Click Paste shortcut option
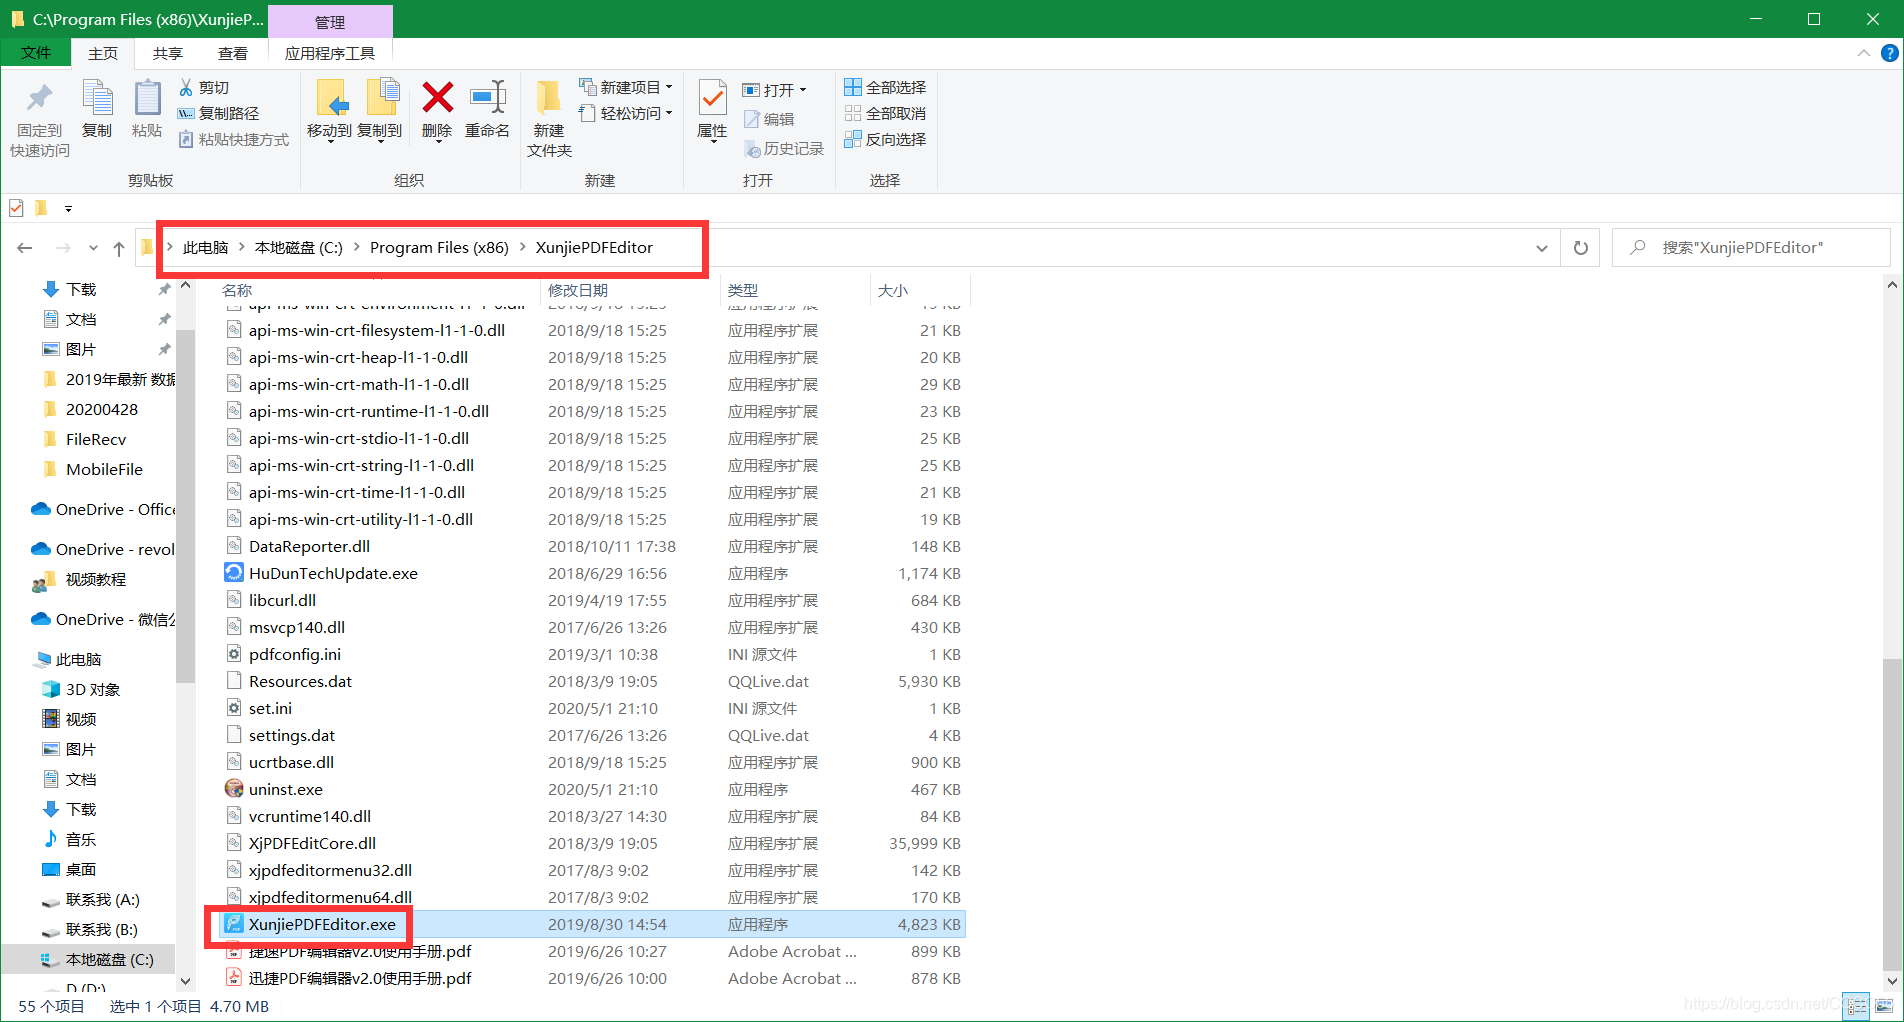Viewport: 1904px width, 1022px height. click(234, 140)
